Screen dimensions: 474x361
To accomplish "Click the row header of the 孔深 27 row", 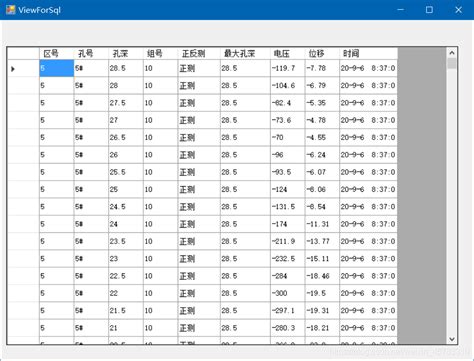I will click(23, 120).
